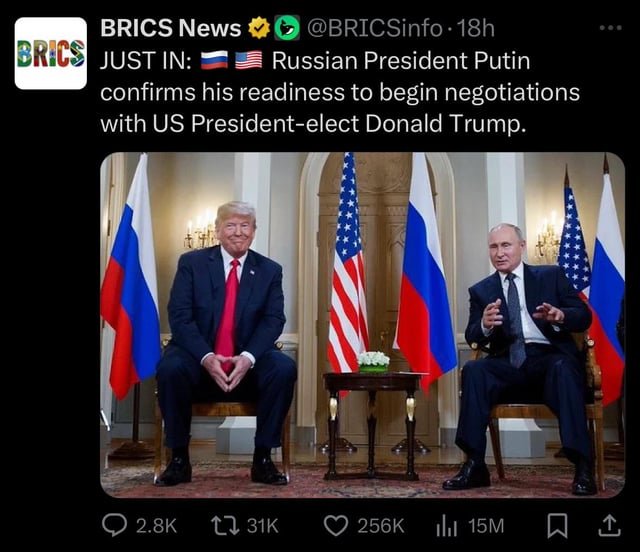Repost using the retweet arrows icon
This screenshot has width=640, height=552.
[x=225, y=525]
